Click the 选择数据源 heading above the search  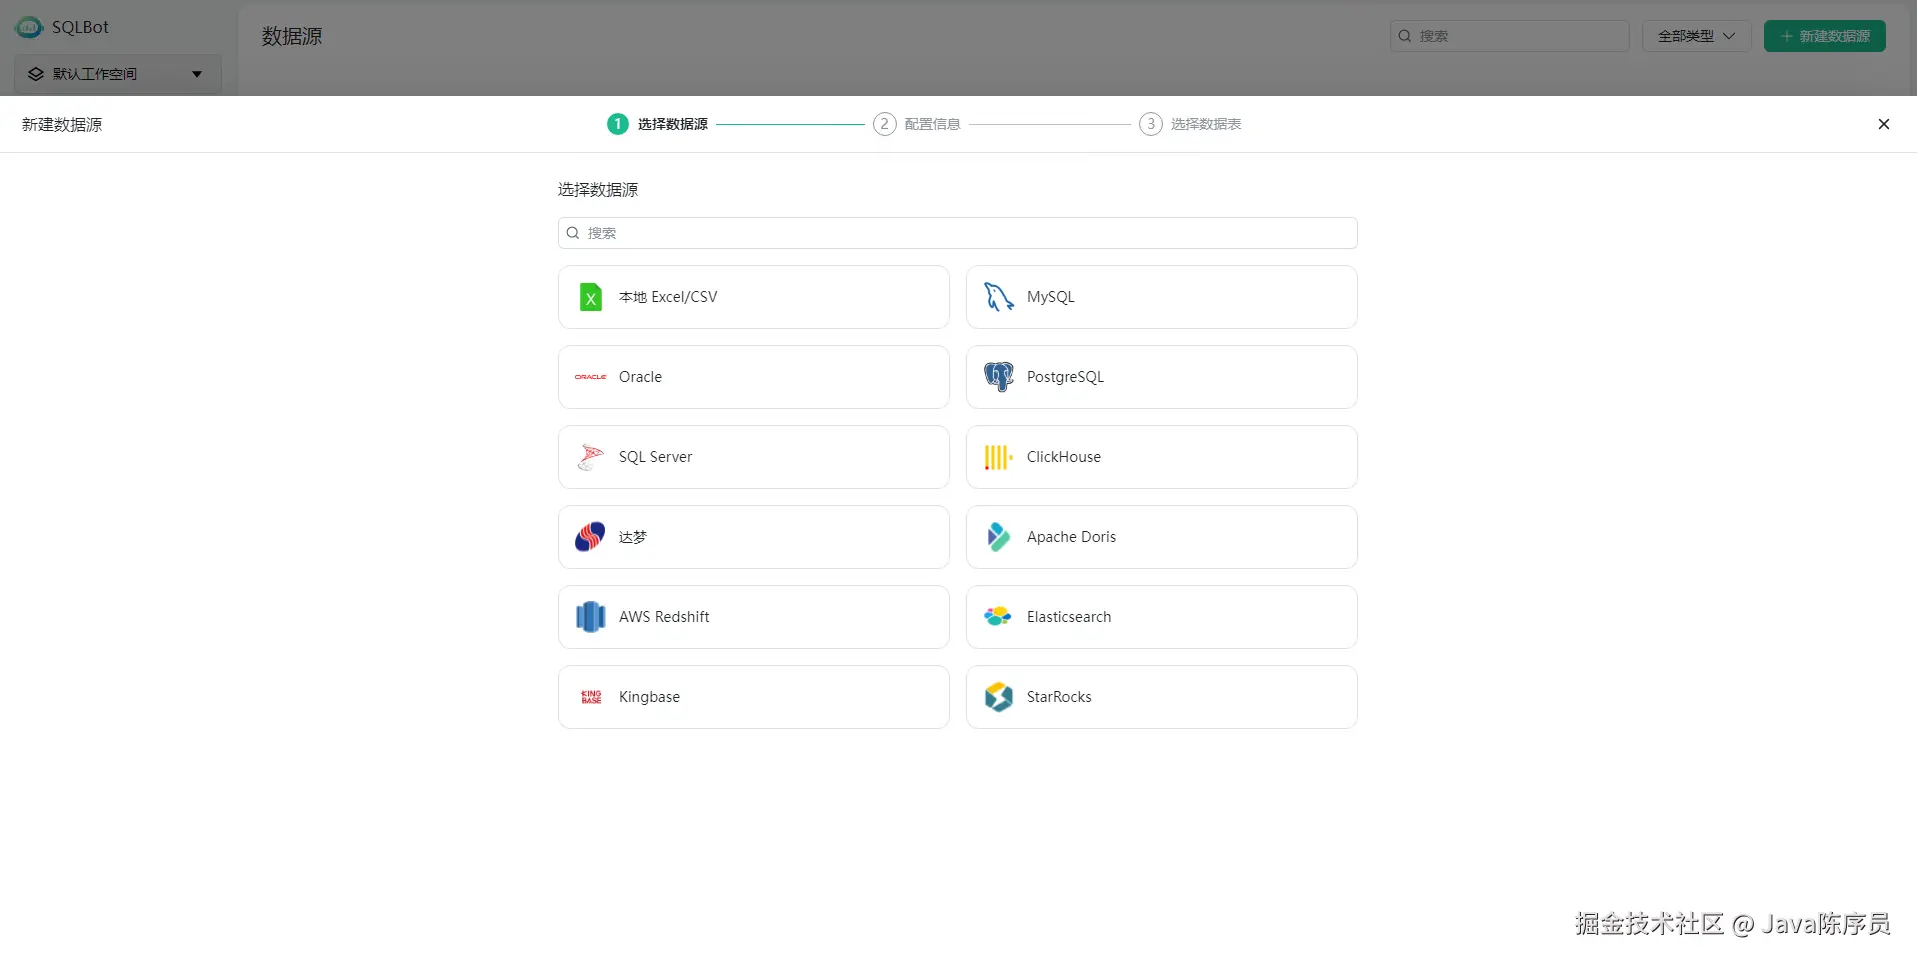tap(598, 189)
